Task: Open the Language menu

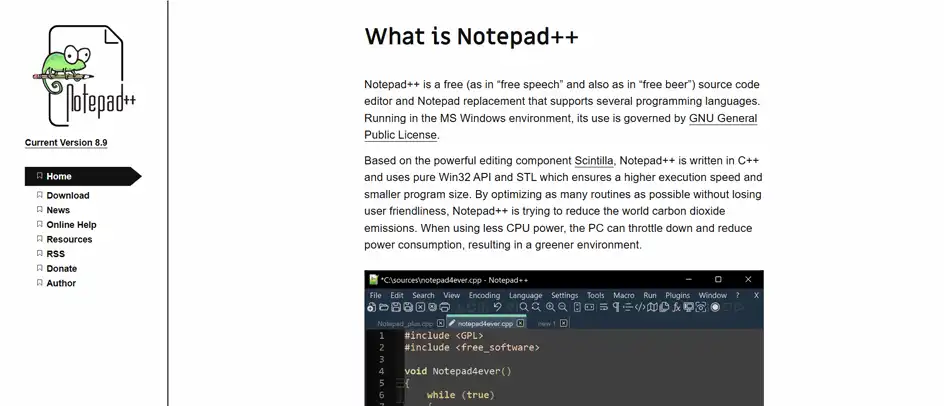Action: pos(526,295)
